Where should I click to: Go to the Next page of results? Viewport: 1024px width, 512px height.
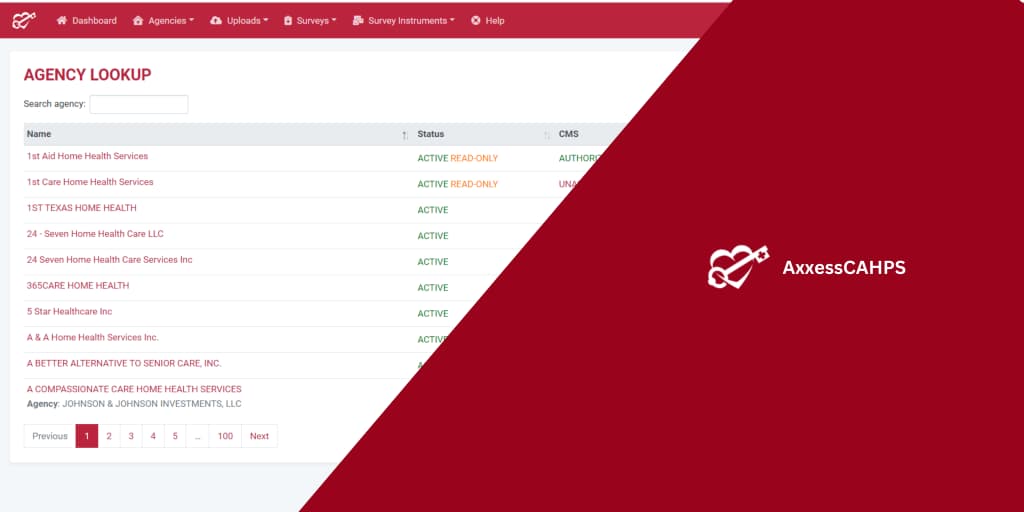(x=259, y=436)
